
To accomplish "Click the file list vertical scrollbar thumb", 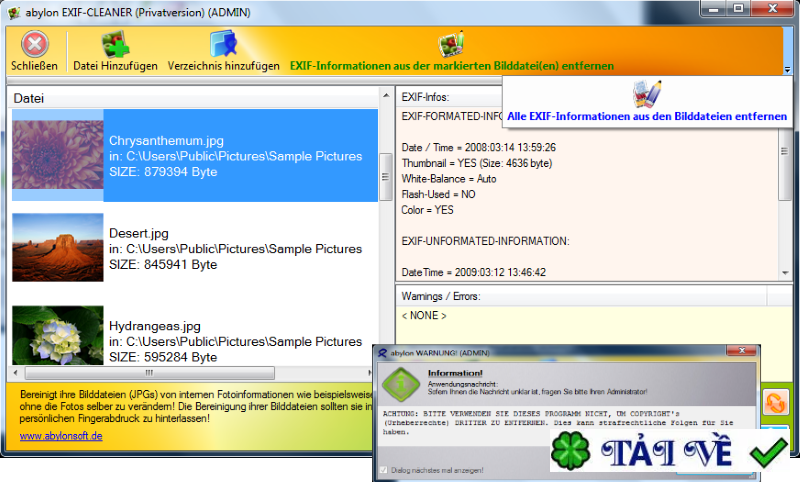I will [x=386, y=177].
